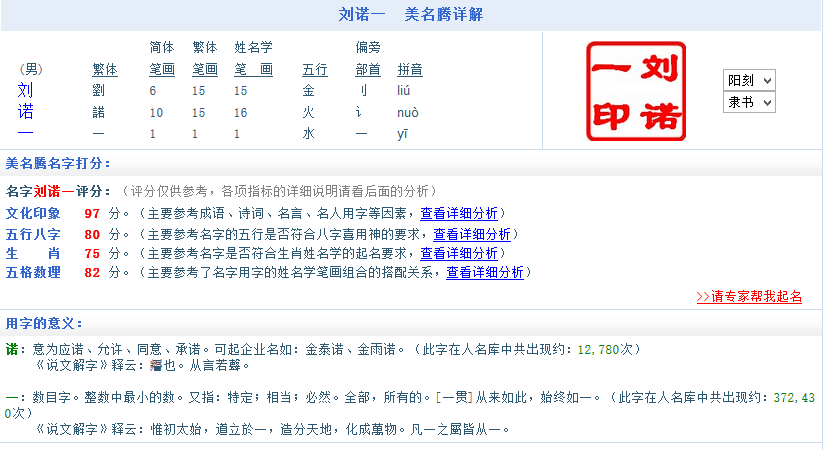The width and height of the screenshot is (826, 450).
Task: View detailed analysis for 五行八字 score
Action: click(472, 234)
